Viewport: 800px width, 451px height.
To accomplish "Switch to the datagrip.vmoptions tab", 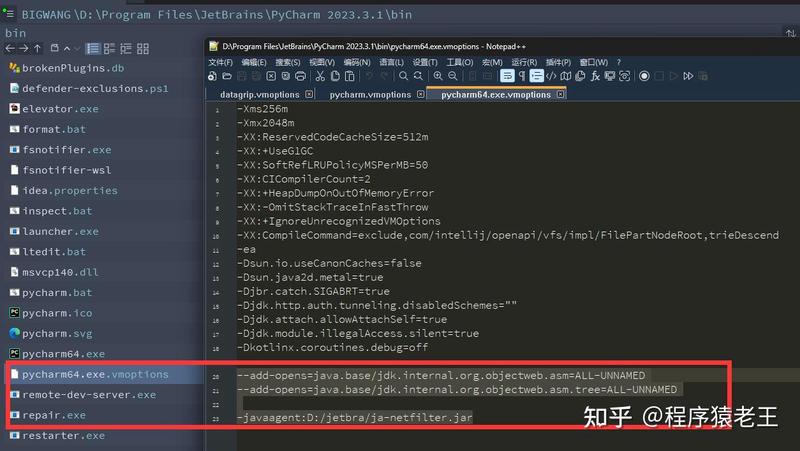I will 260,95.
